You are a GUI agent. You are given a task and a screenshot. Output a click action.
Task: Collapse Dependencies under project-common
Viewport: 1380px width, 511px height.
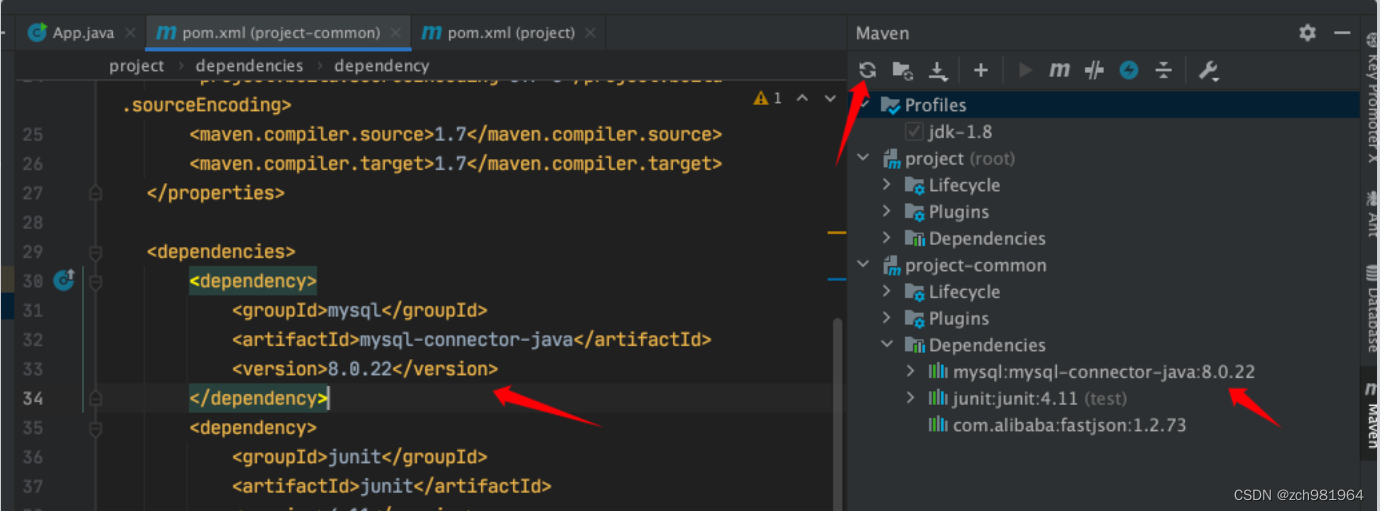pyautogui.click(x=887, y=345)
